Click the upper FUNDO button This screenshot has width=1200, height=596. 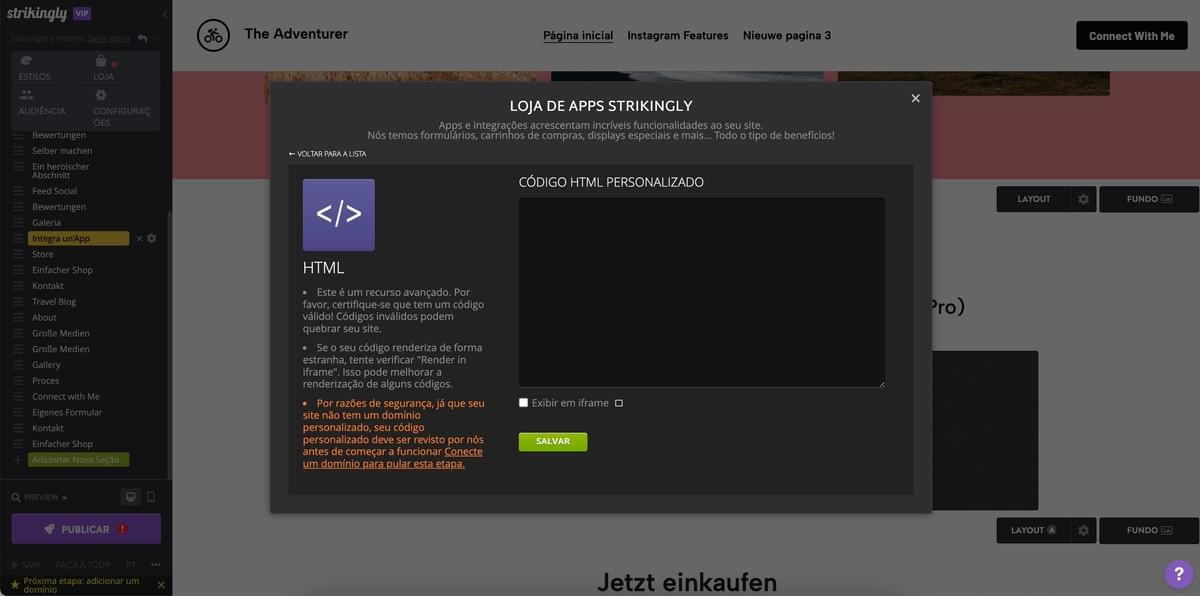1149,199
